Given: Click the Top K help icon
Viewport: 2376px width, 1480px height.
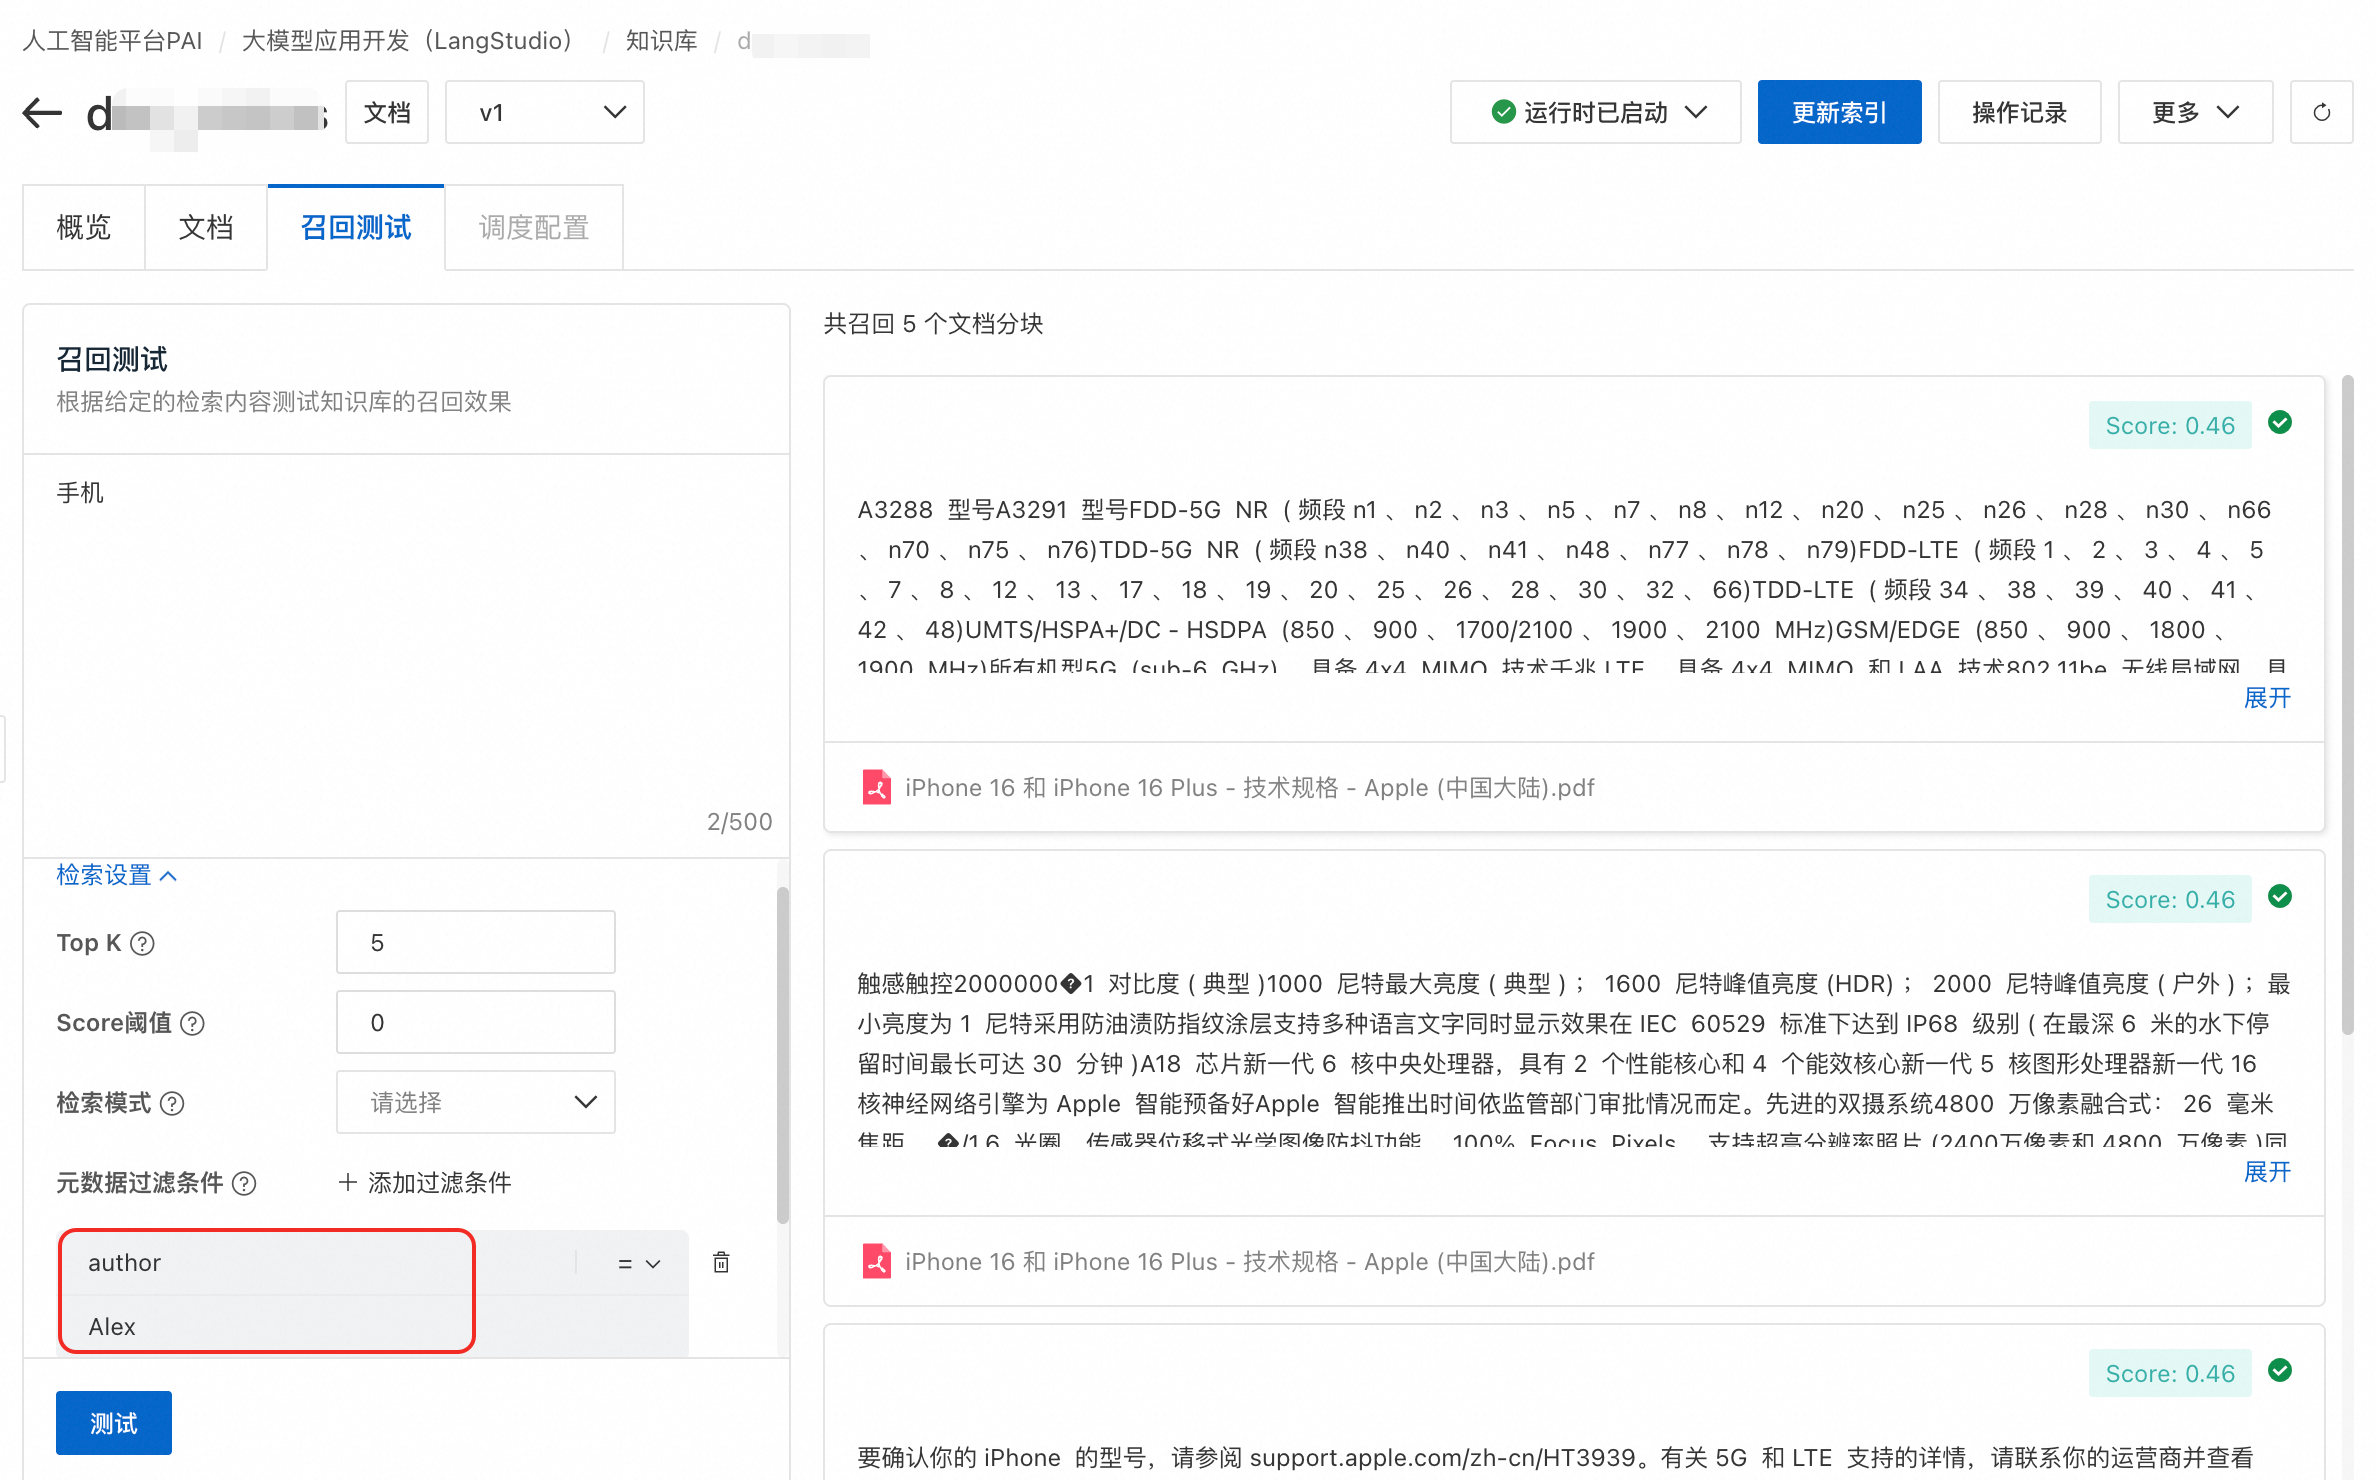Looking at the screenshot, I should 143,943.
